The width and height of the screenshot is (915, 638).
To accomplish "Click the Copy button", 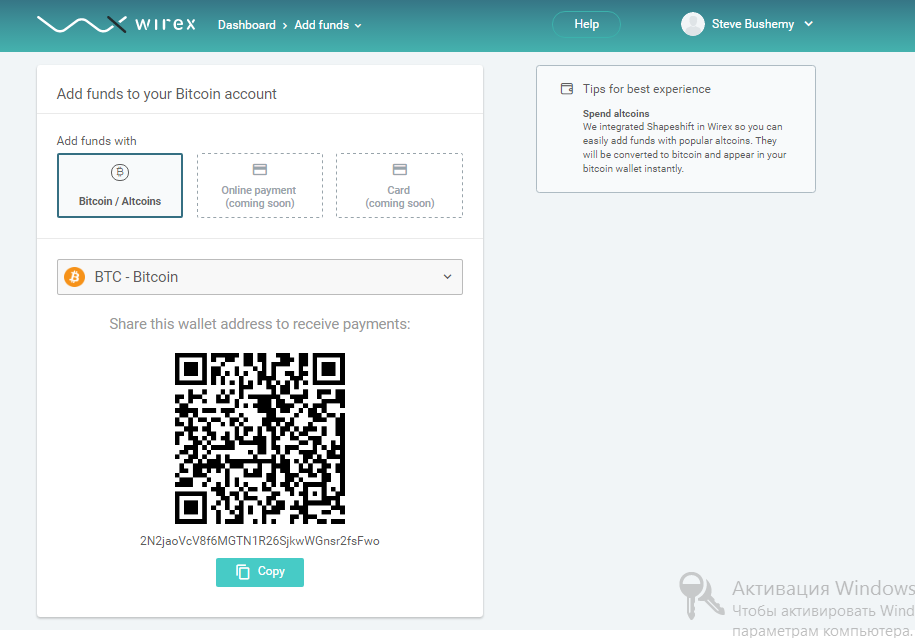I will click(x=260, y=572).
